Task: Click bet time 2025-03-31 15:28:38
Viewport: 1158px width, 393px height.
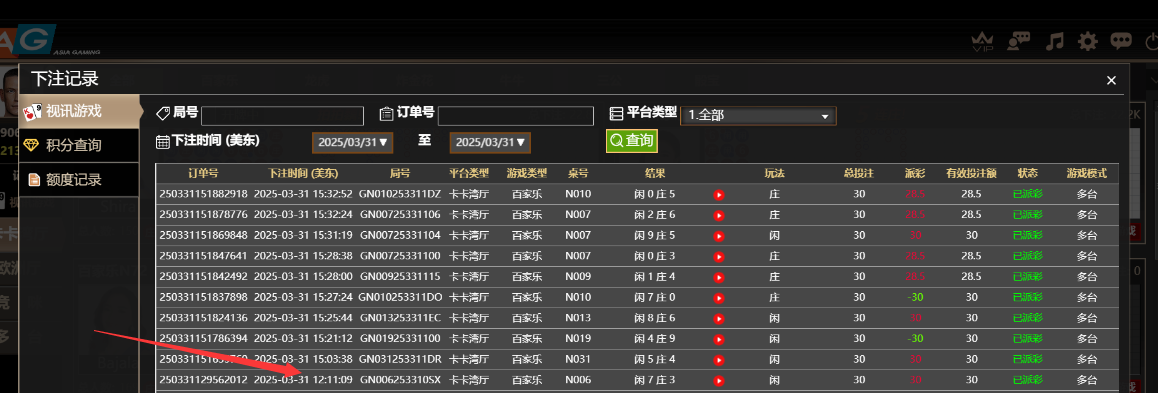Action: pyautogui.click(x=302, y=256)
